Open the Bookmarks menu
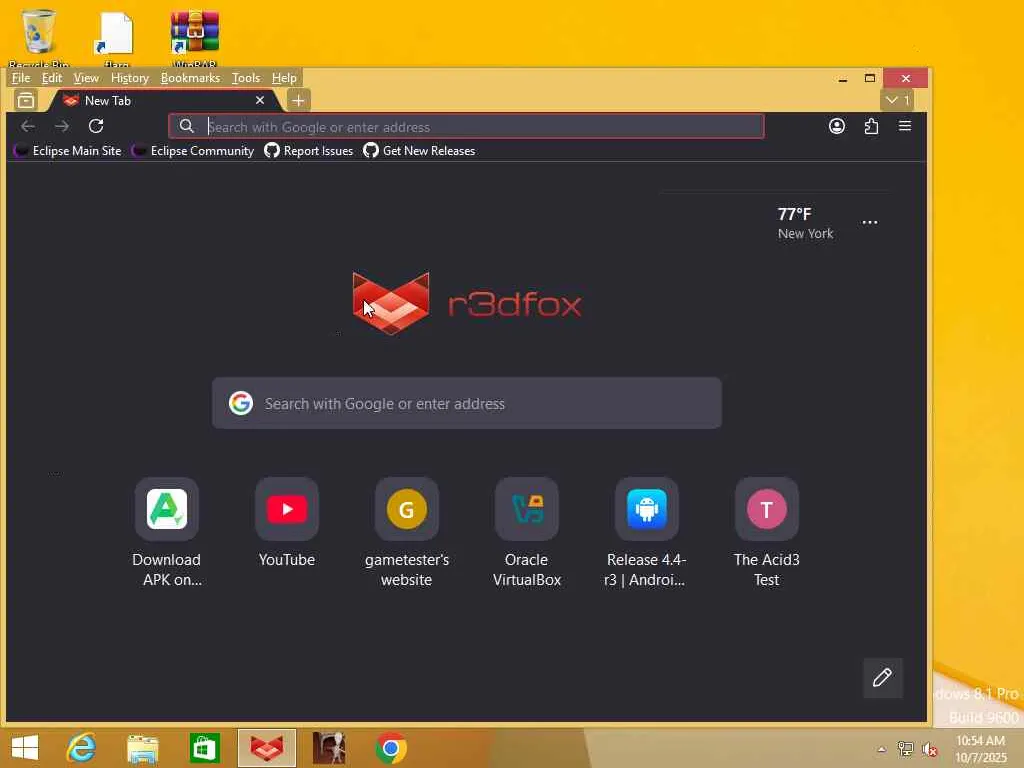Image resolution: width=1024 pixels, height=768 pixels. click(190, 78)
